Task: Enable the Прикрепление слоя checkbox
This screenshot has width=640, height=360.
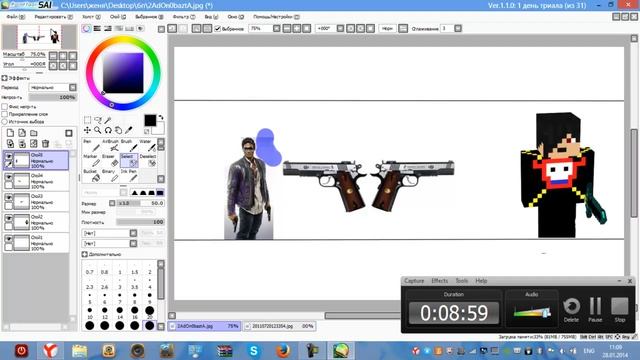Action: pos(4,114)
